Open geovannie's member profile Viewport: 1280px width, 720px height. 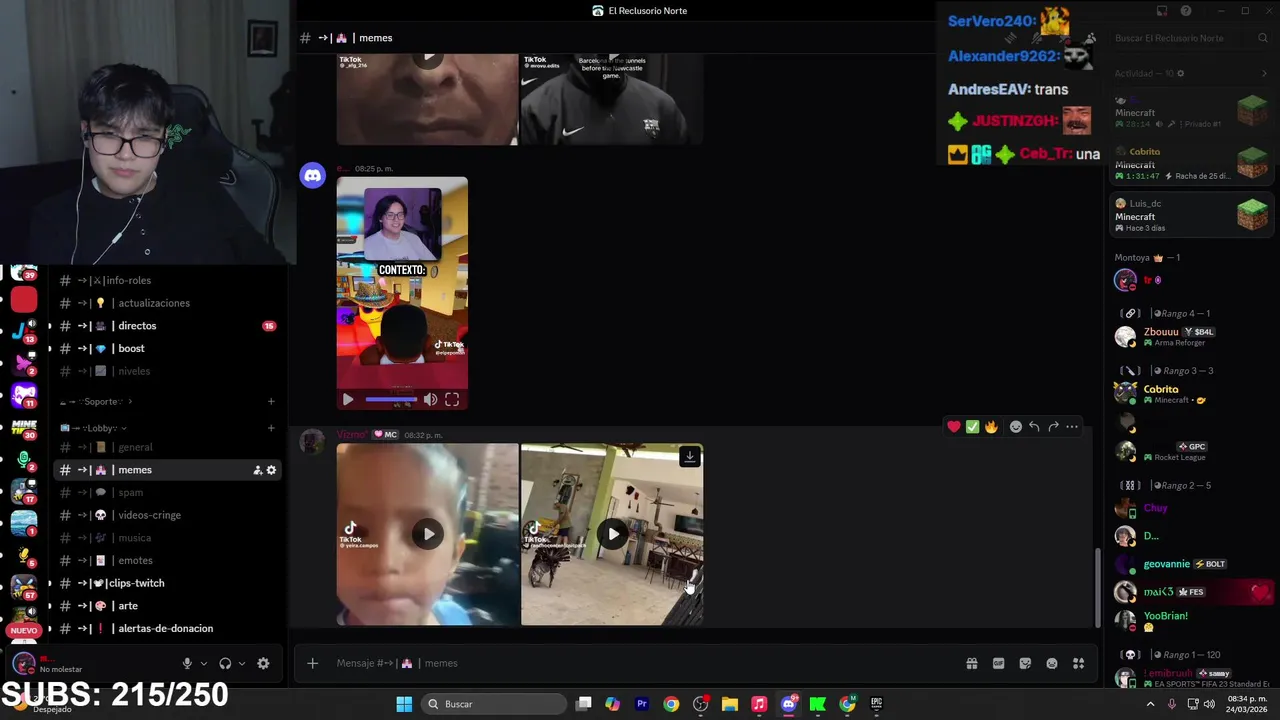[x=1190, y=564]
